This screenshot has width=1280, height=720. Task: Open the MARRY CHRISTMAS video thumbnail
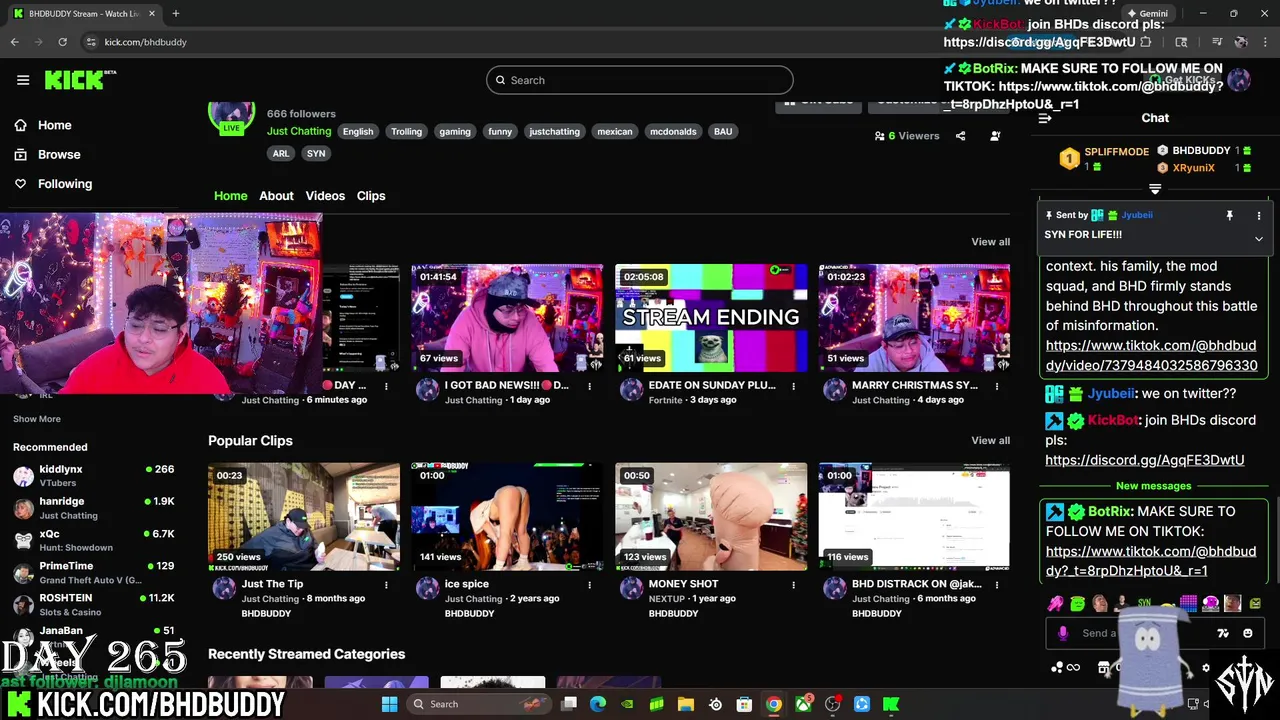coord(914,318)
